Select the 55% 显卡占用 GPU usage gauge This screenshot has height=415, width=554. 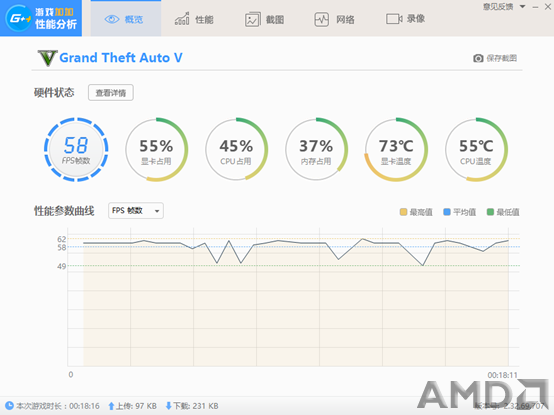click(156, 149)
